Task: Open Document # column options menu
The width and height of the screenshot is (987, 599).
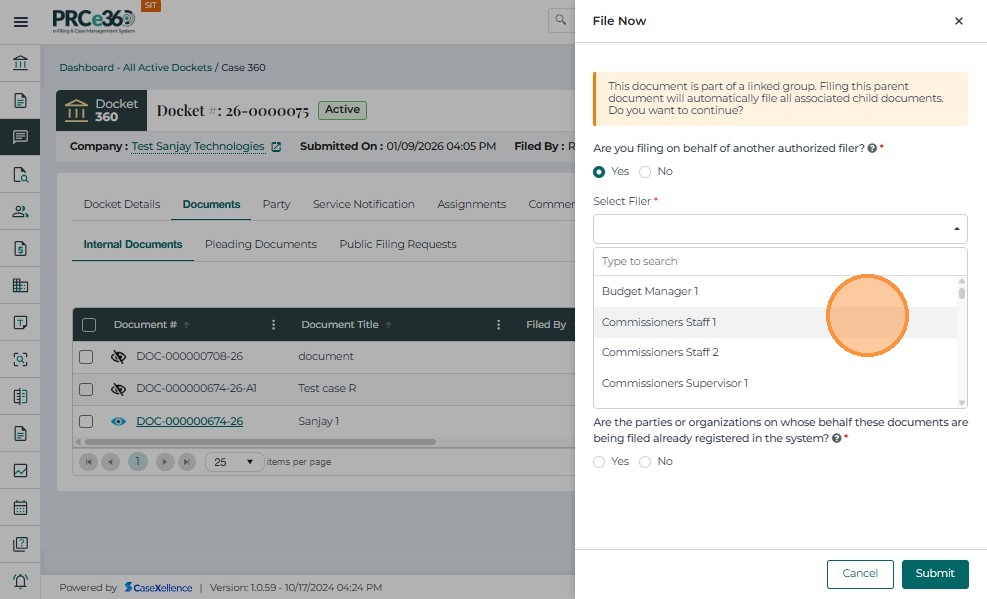Action: coord(274,325)
